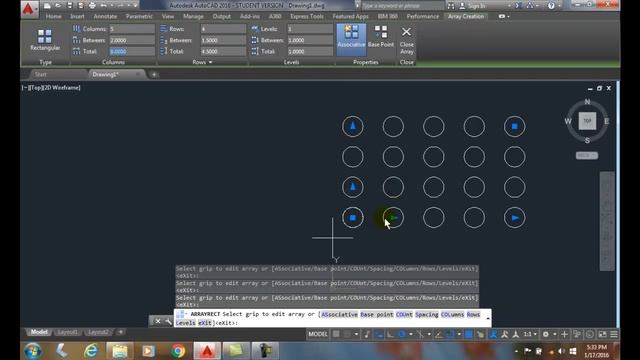This screenshot has width=640, height=360.
Task: Switch to the Layout2 tab
Action: tap(98, 332)
